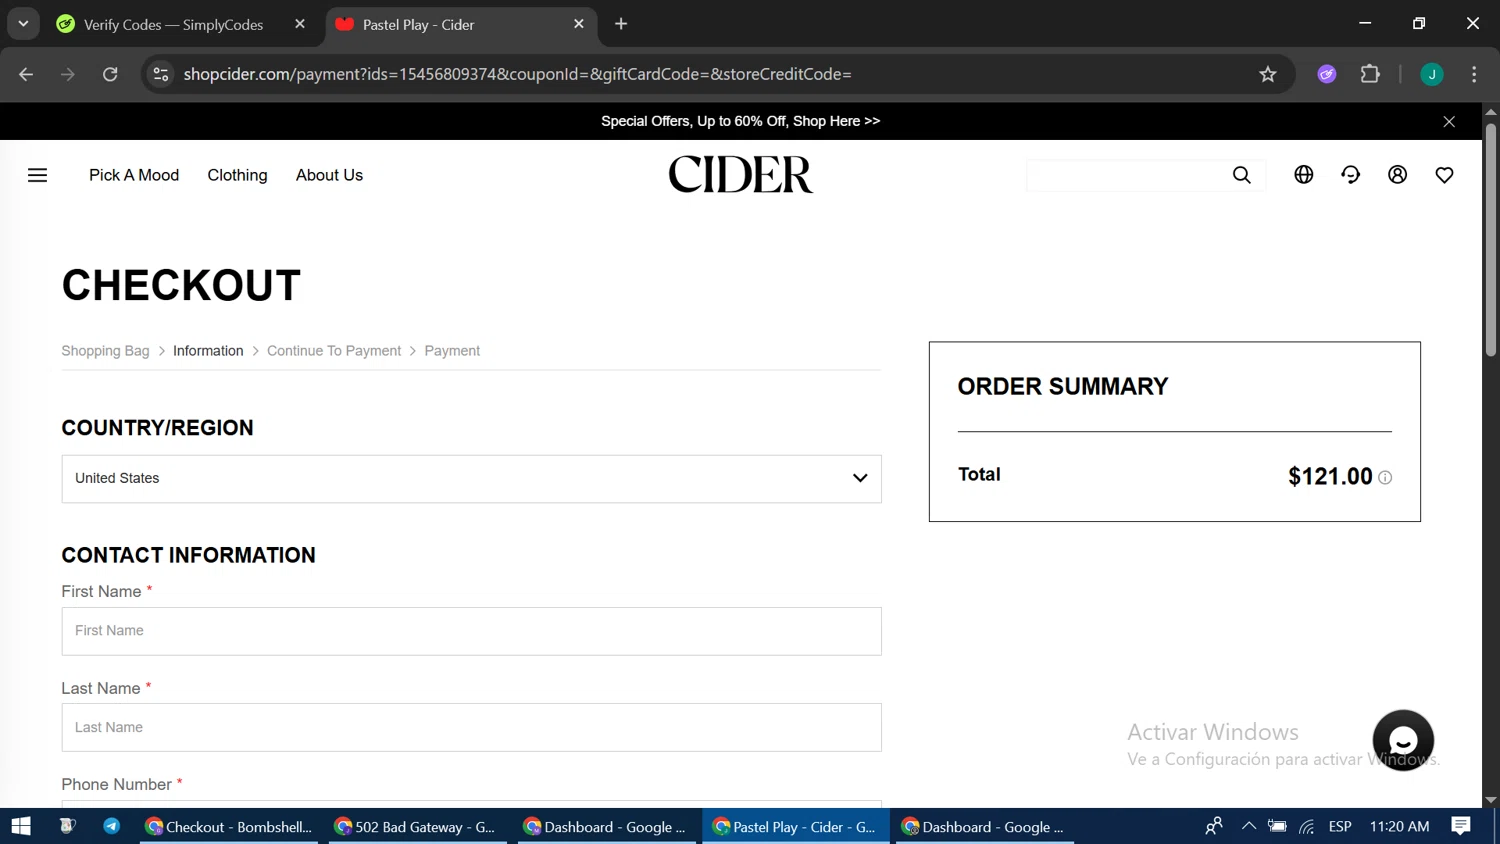Viewport: 1500px width, 844px height.
Task: Open the Pick A Mood menu
Action: [134, 175]
